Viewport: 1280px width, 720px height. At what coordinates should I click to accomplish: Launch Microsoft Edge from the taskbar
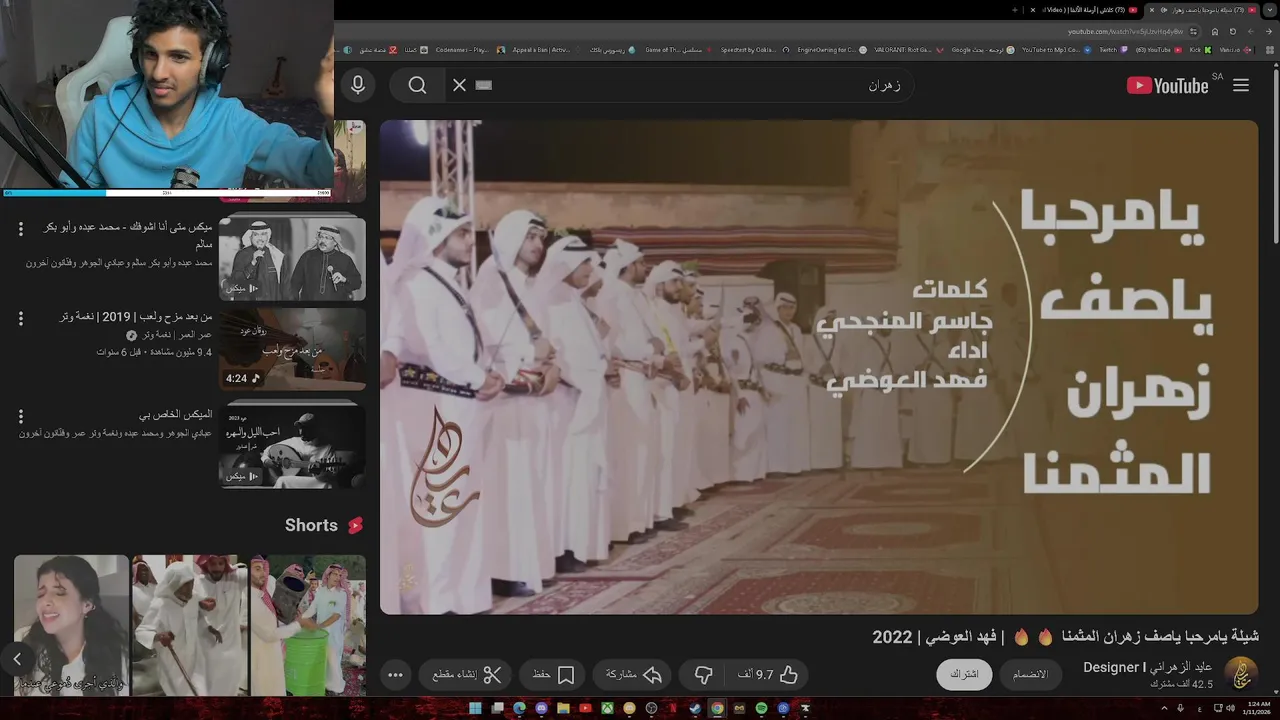(x=519, y=708)
